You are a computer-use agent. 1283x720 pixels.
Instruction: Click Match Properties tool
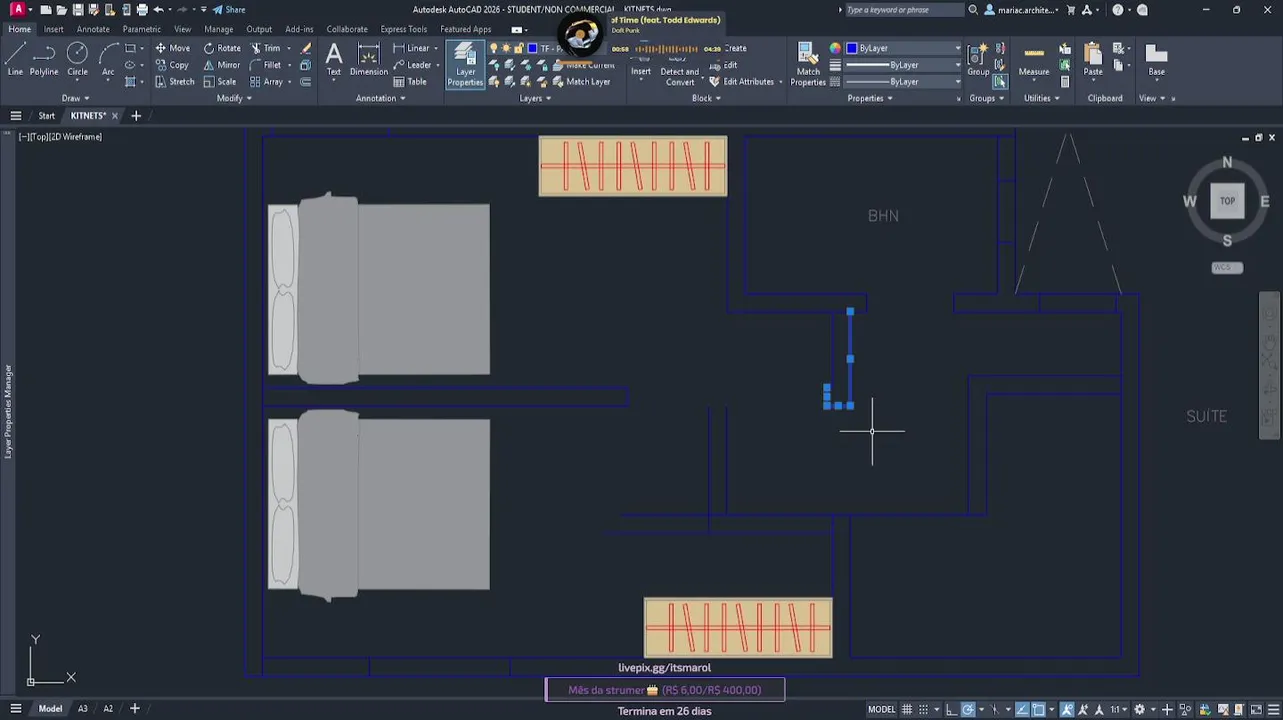pos(808,64)
